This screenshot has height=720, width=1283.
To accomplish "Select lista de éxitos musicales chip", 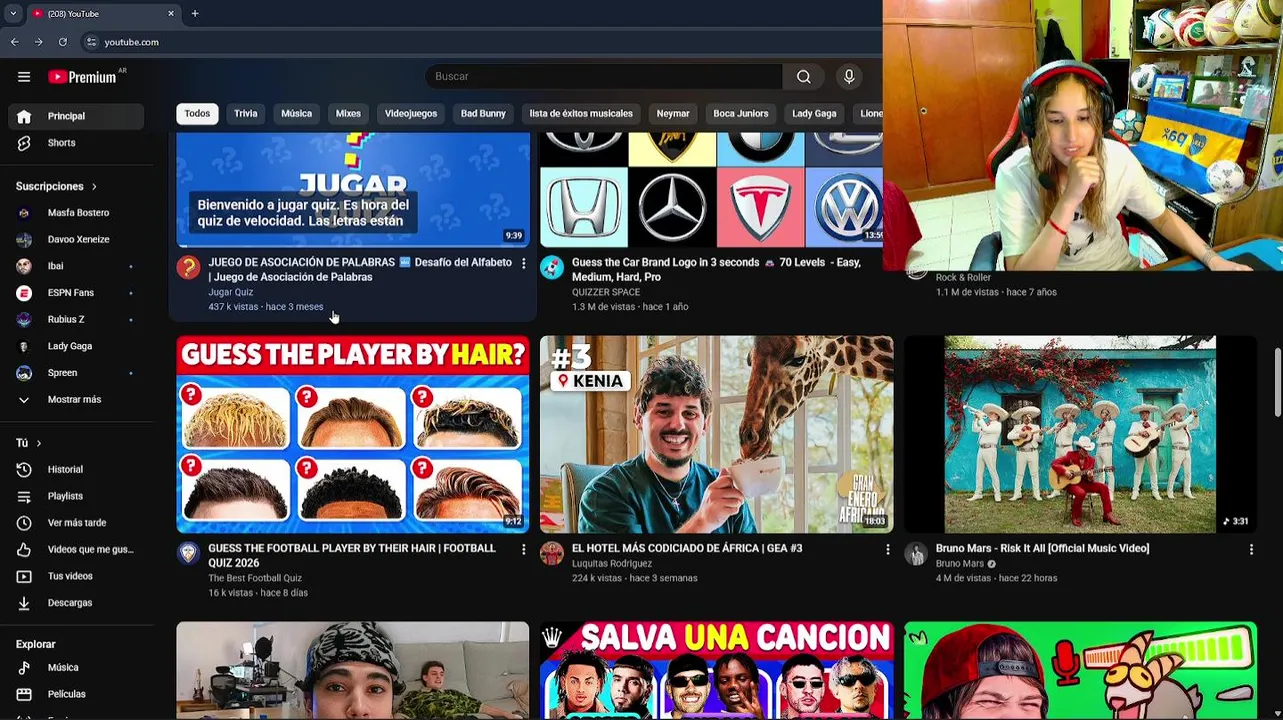I will coord(581,113).
